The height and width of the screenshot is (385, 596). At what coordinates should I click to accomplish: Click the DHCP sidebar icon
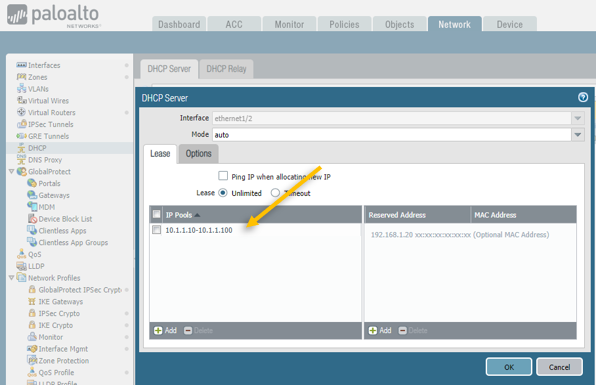coord(21,148)
